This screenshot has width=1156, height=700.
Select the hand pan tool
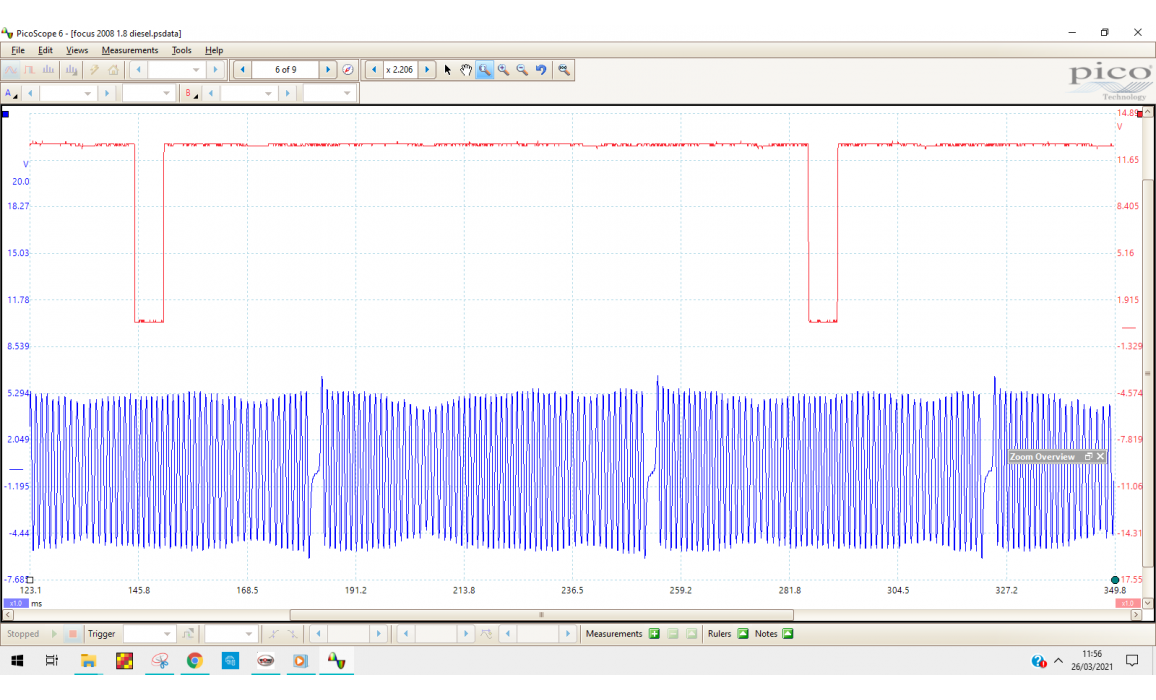click(x=466, y=70)
